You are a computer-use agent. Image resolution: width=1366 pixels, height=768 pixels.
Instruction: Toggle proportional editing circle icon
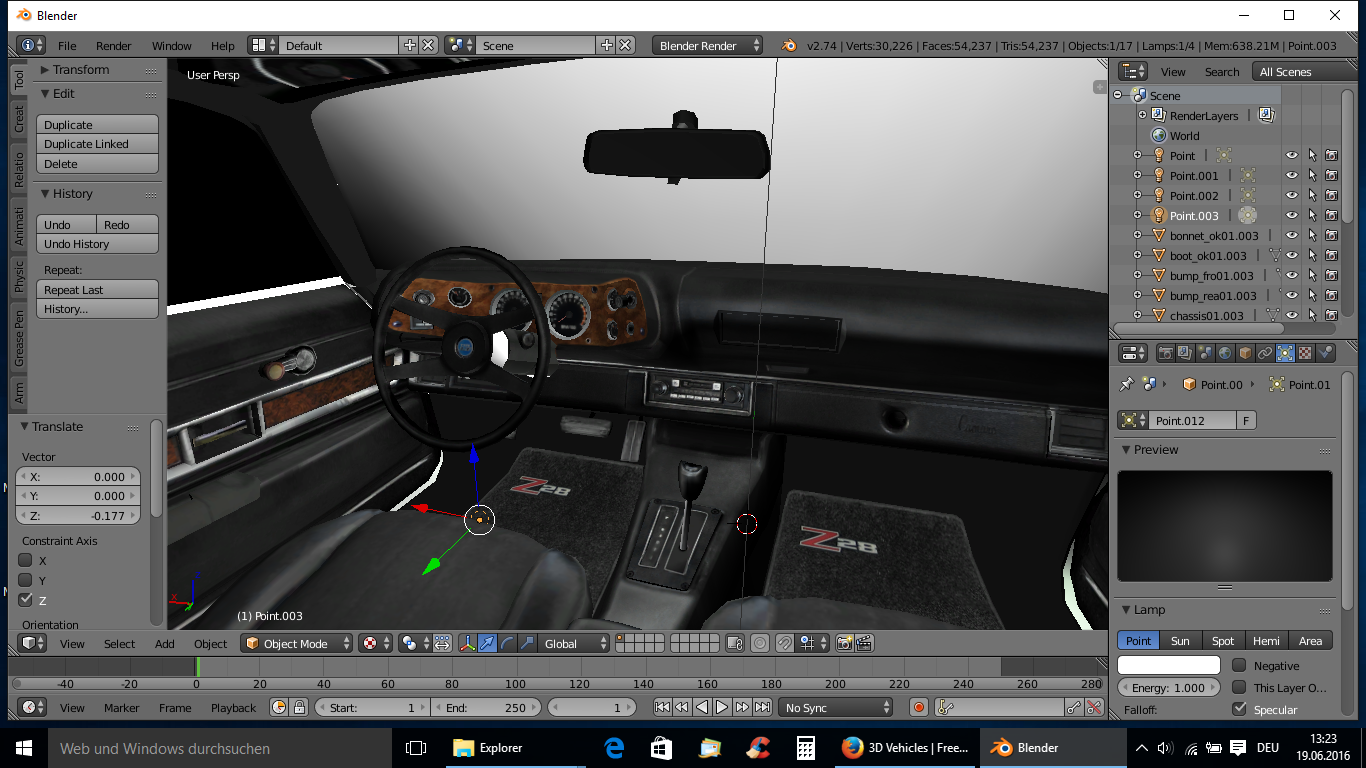click(760, 643)
